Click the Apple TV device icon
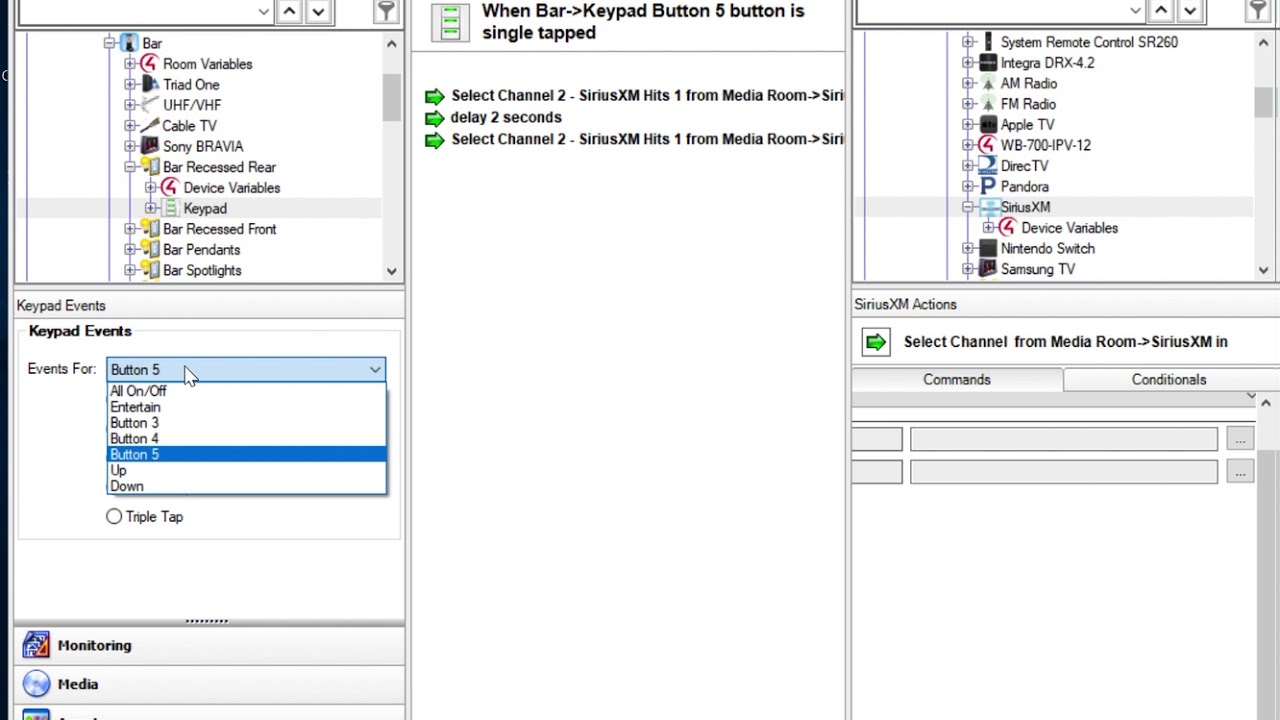The image size is (1280, 720). 988,125
